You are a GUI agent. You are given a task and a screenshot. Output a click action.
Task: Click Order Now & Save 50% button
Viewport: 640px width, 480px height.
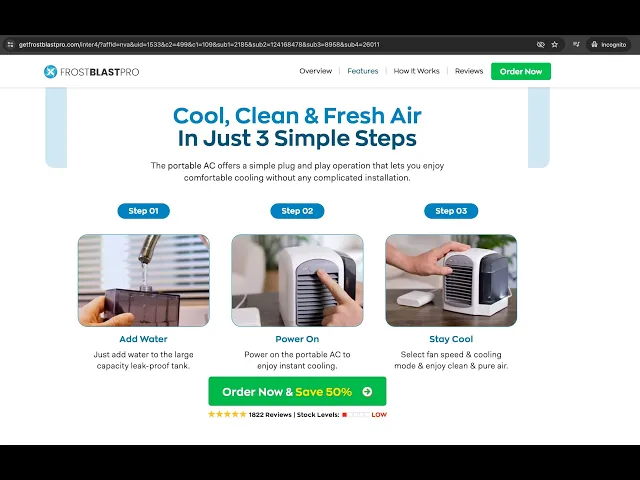pos(297,391)
